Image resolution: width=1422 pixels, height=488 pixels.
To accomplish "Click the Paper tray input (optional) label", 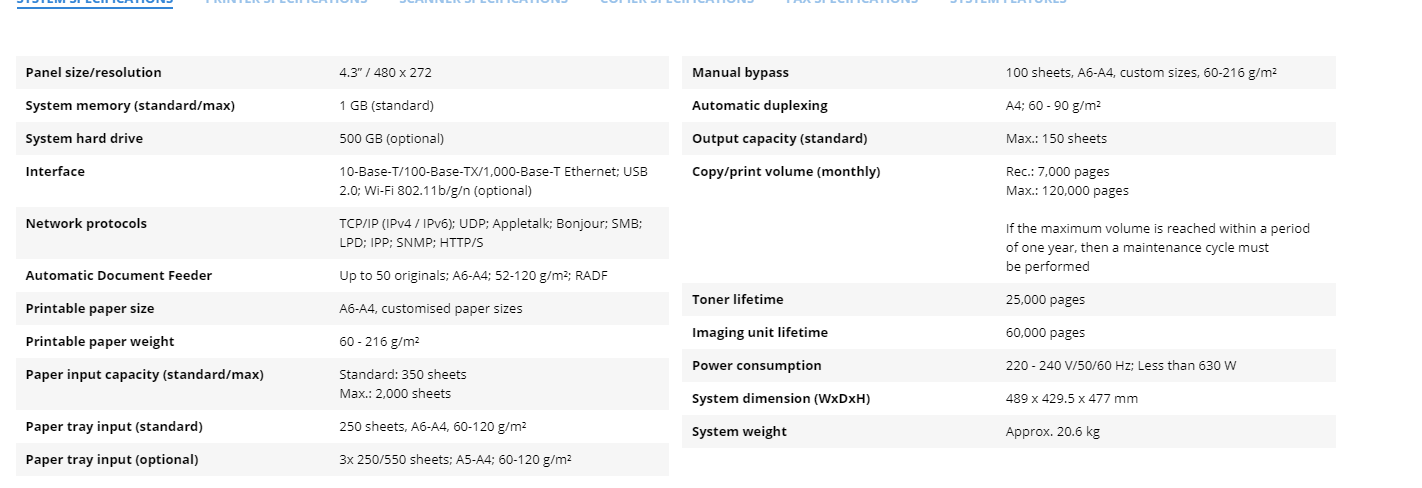I will tap(112, 460).
